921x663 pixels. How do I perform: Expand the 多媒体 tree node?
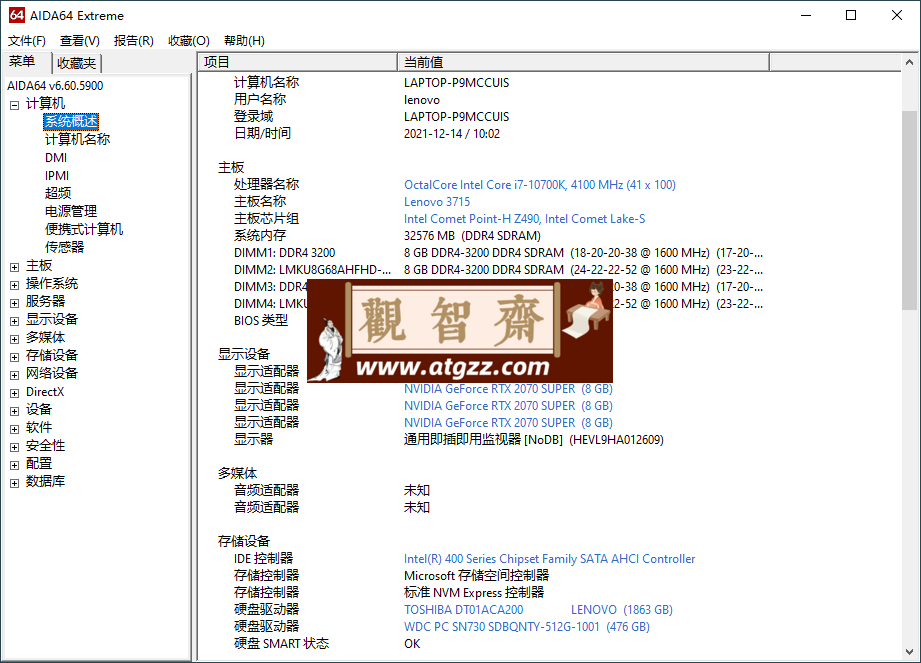15,339
